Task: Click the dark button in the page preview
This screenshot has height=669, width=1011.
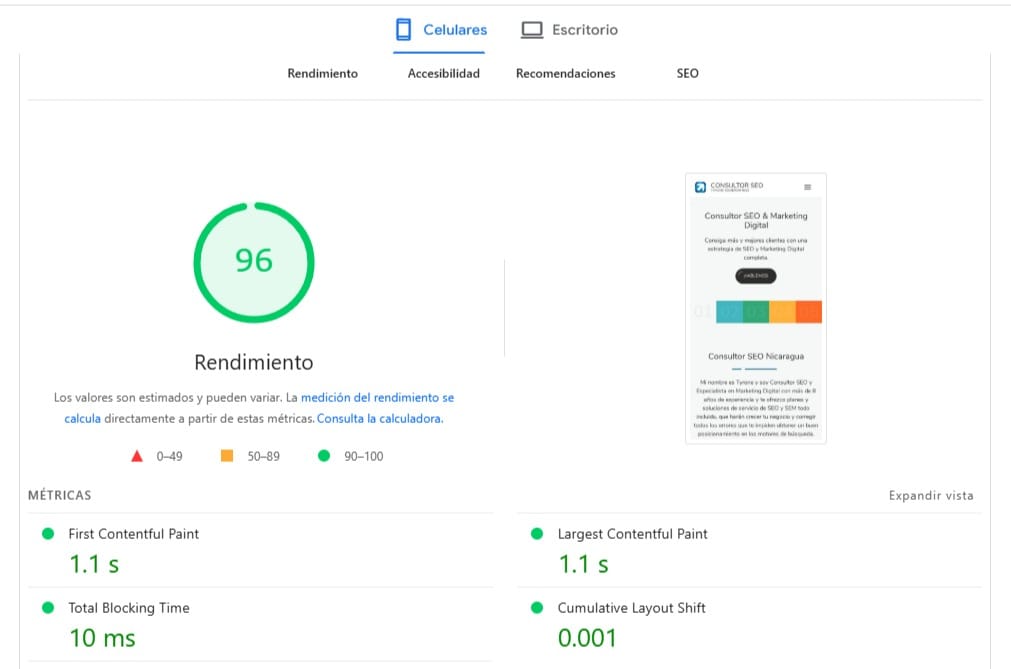Action: coord(756,276)
